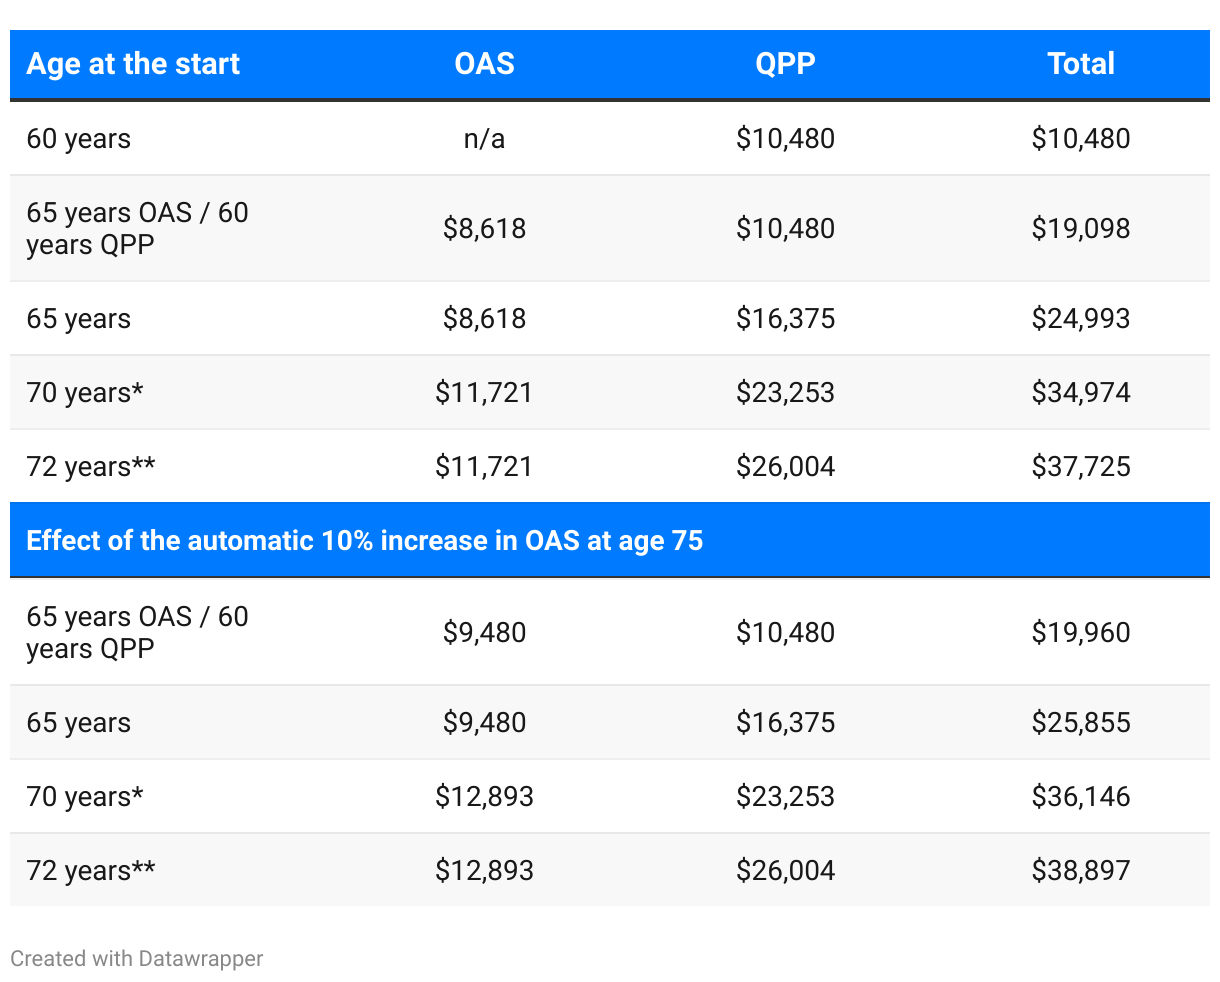Click the n/a OAS cell

pyautogui.click(x=484, y=139)
